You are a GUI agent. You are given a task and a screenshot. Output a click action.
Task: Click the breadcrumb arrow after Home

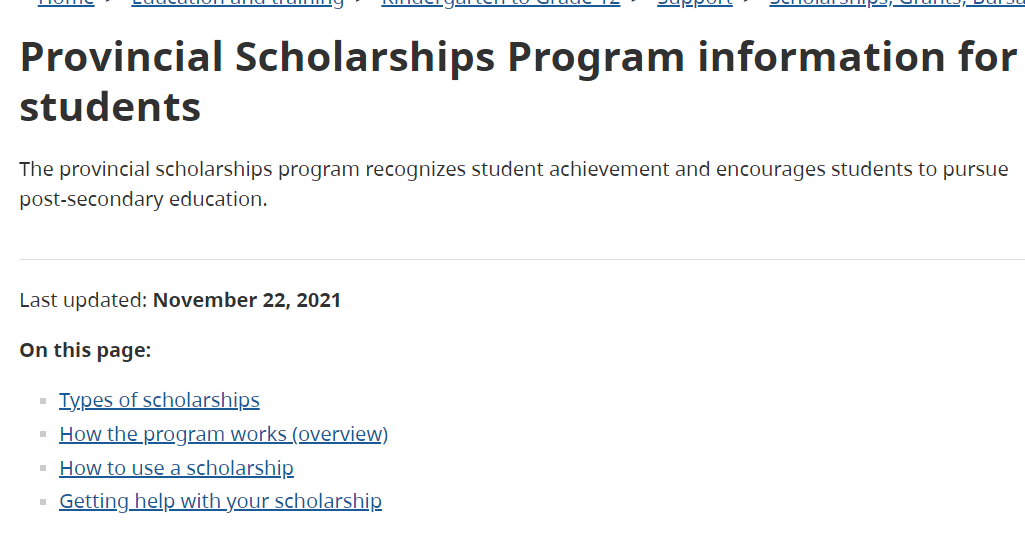point(111,3)
